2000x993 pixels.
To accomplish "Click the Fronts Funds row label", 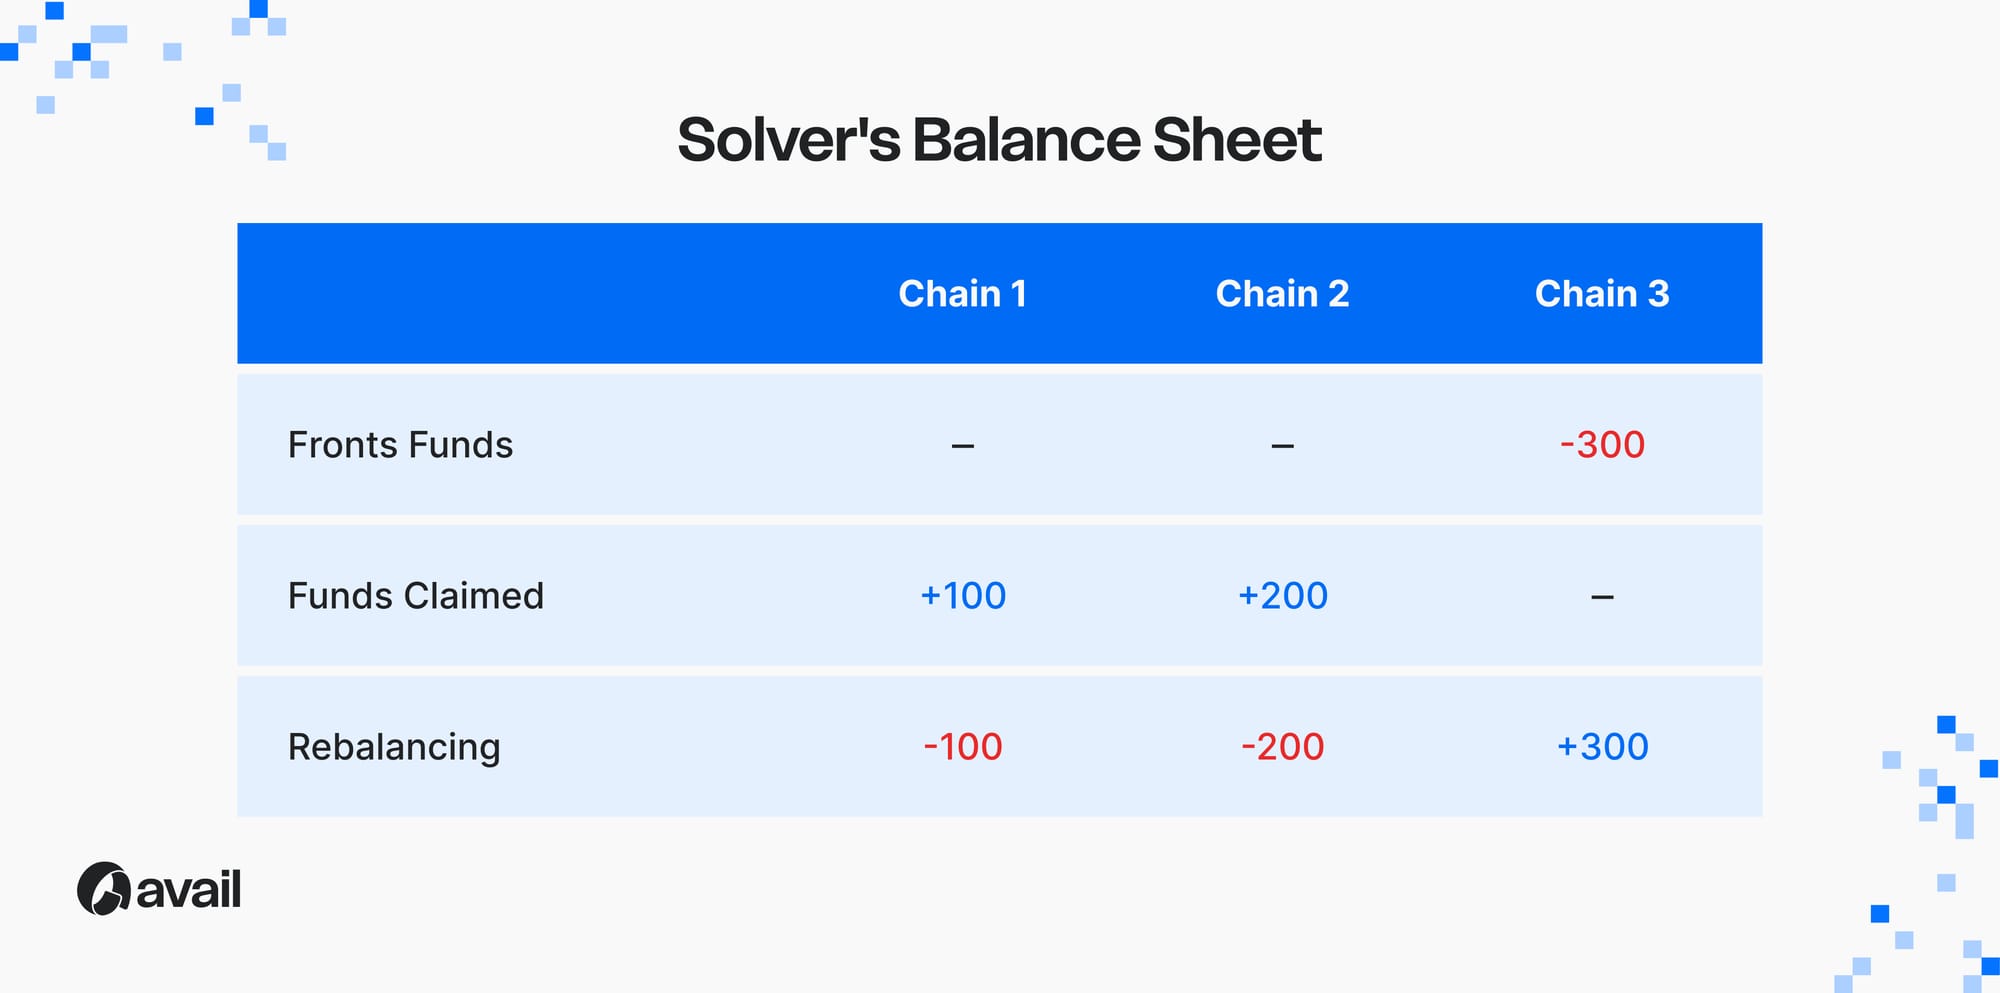I will click(400, 445).
